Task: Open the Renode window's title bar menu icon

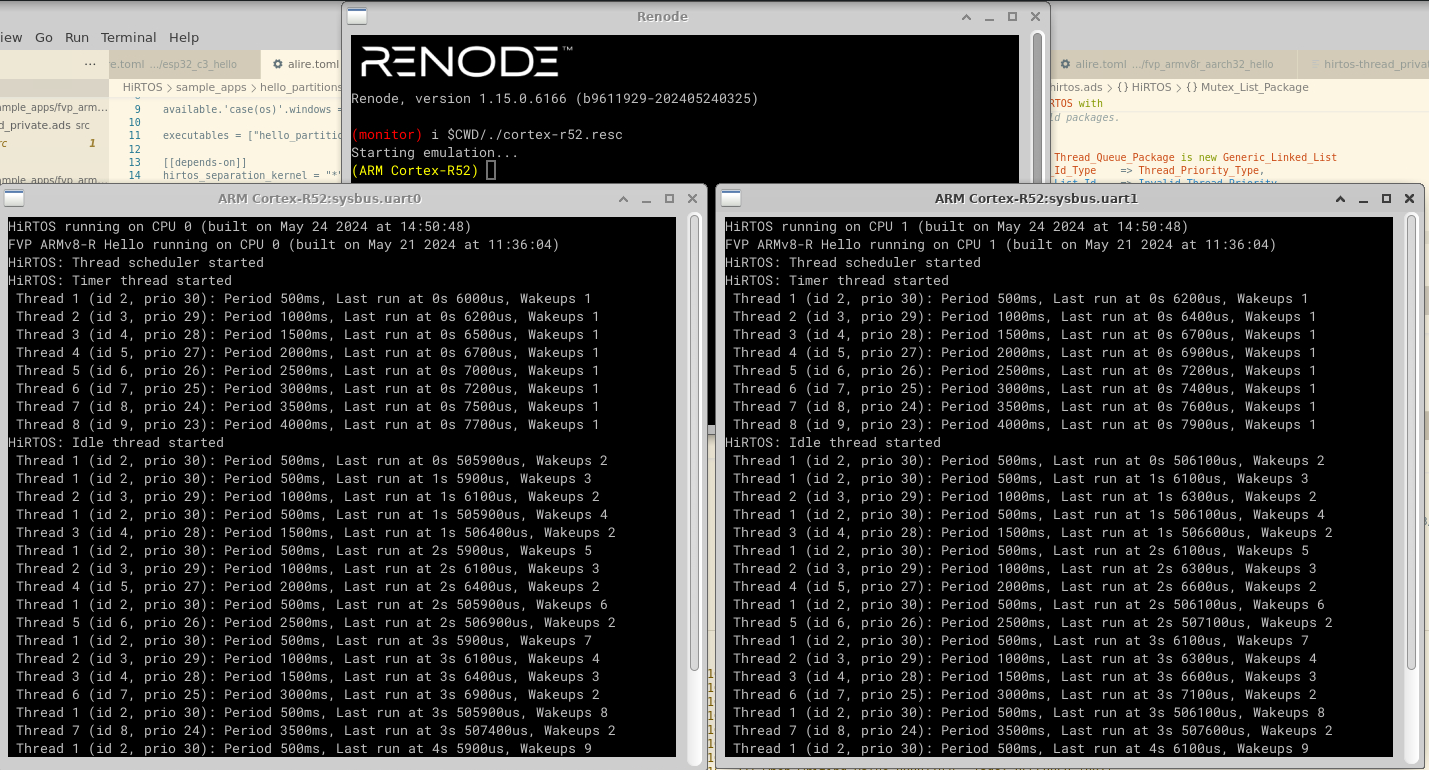Action: (356, 16)
